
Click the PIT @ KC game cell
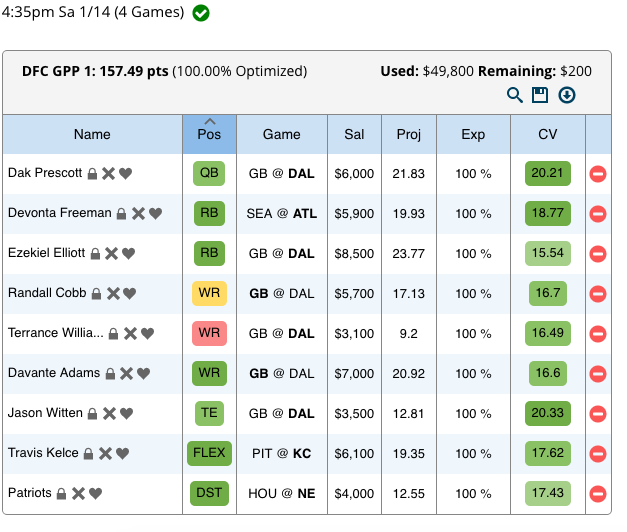coord(282,454)
